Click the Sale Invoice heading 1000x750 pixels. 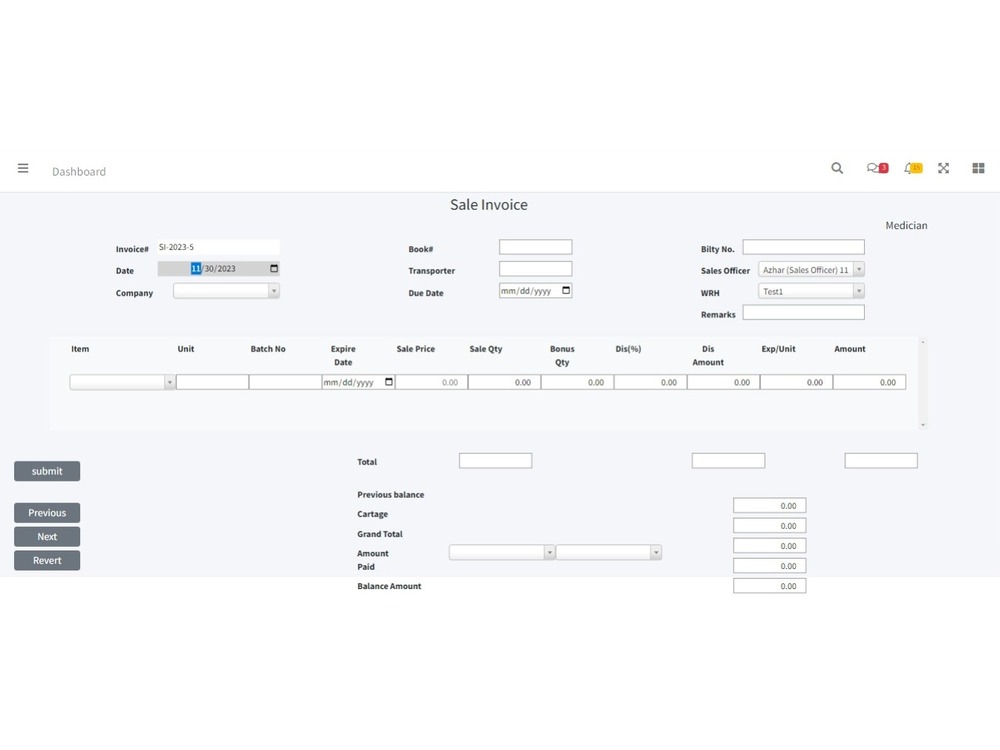[x=489, y=205]
